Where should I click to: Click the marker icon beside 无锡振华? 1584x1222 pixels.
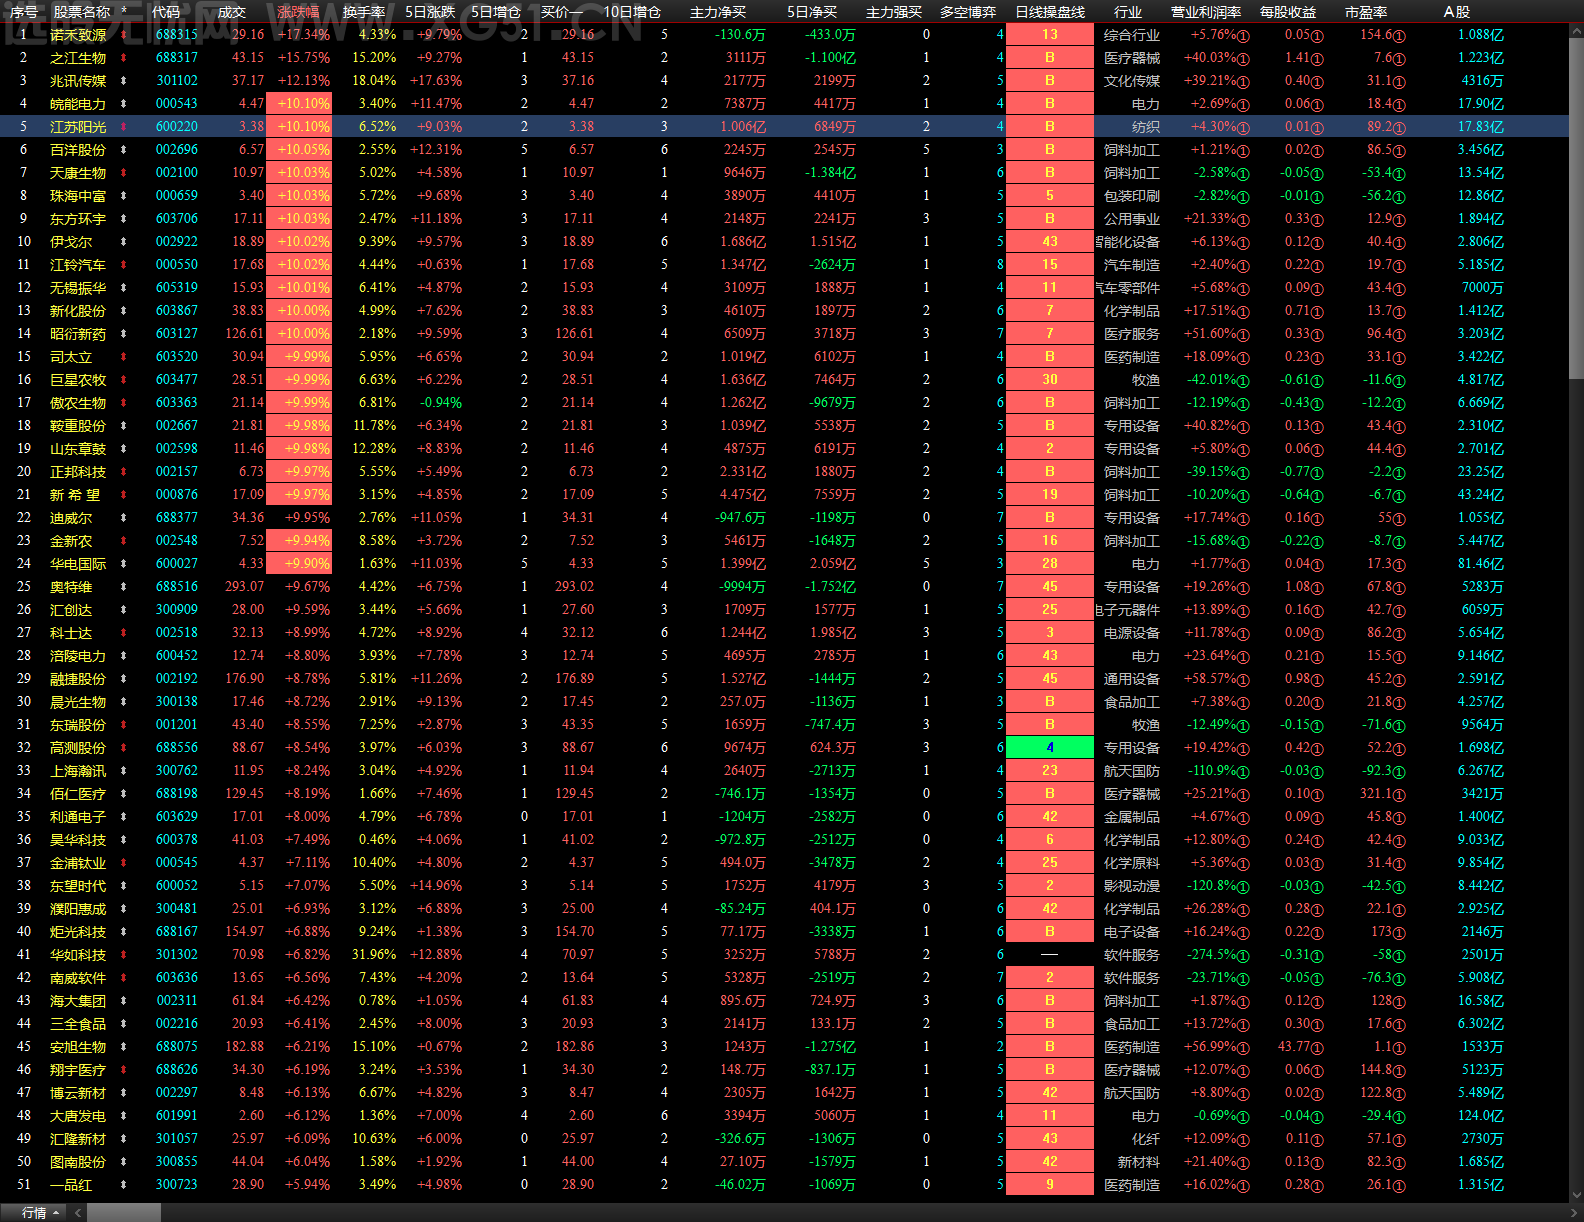point(124,288)
